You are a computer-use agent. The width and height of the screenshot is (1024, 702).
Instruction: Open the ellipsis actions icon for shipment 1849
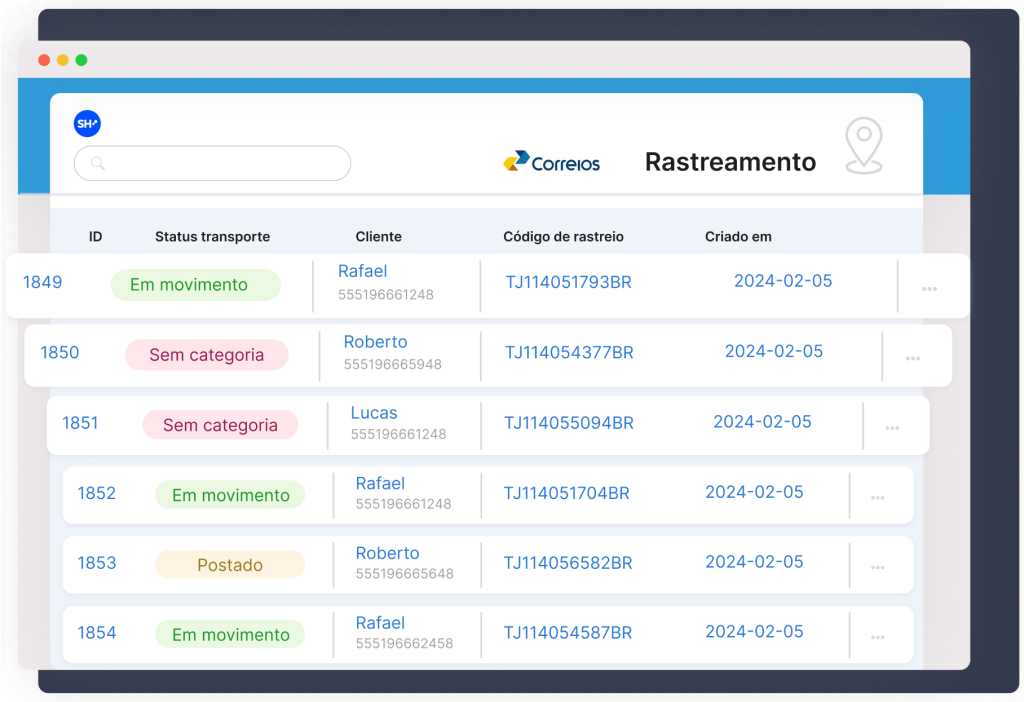[x=930, y=287]
